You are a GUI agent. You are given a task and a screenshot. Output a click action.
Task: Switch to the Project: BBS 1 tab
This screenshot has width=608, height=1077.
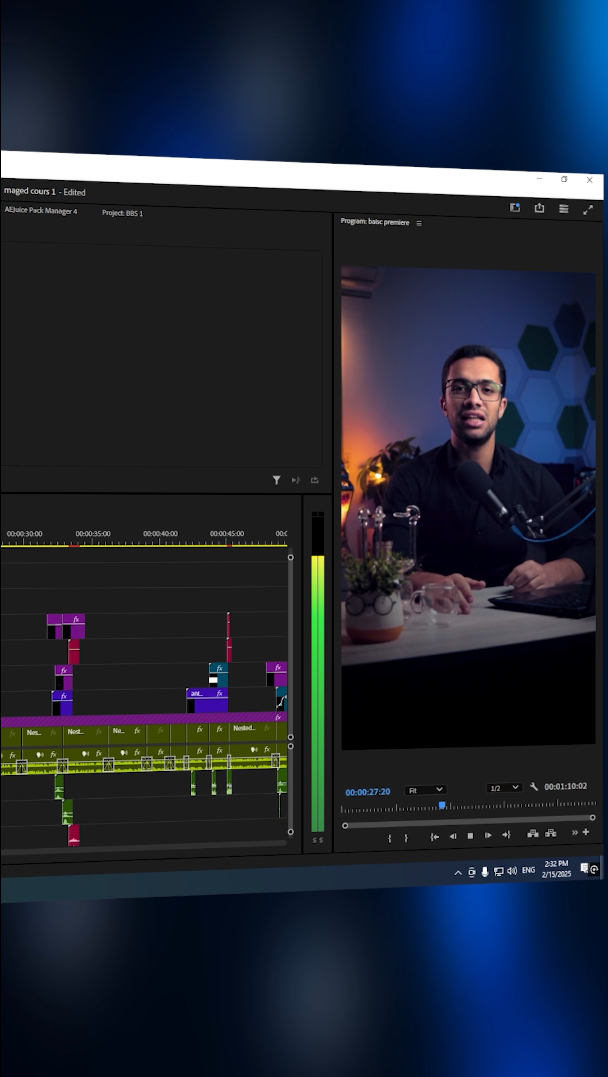[x=122, y=213]
